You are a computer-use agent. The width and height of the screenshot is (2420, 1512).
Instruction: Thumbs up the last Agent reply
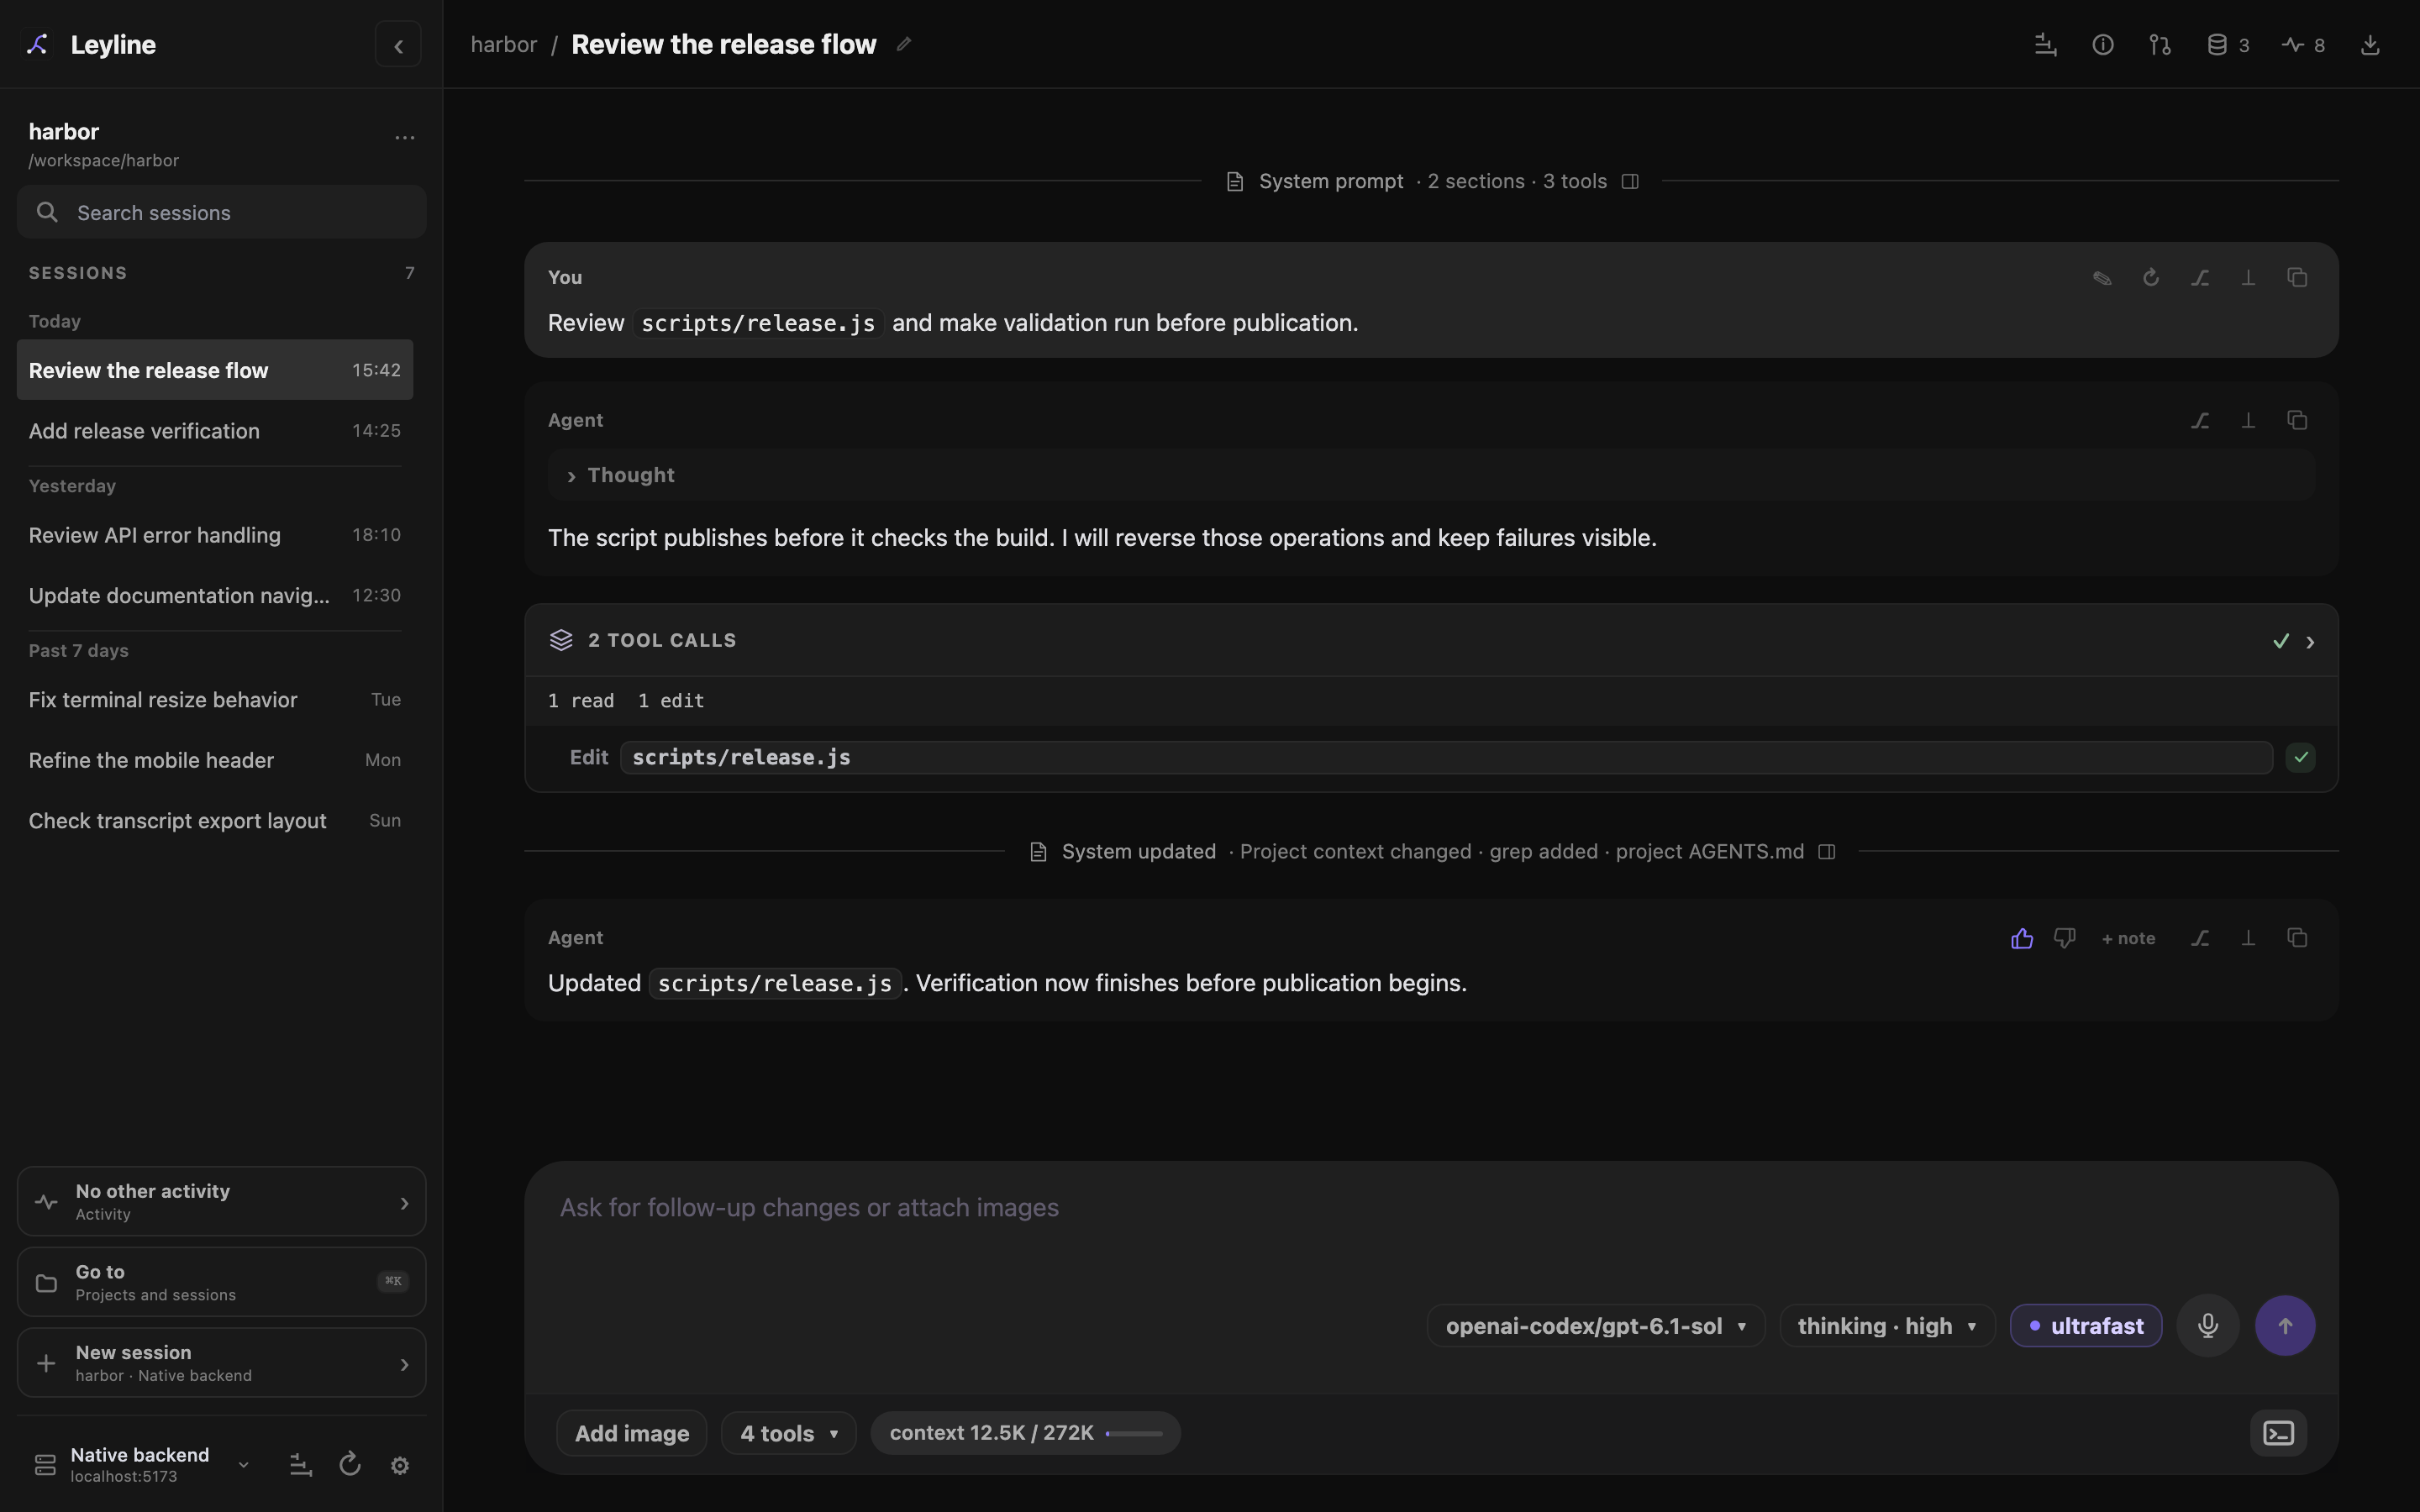2022,938
